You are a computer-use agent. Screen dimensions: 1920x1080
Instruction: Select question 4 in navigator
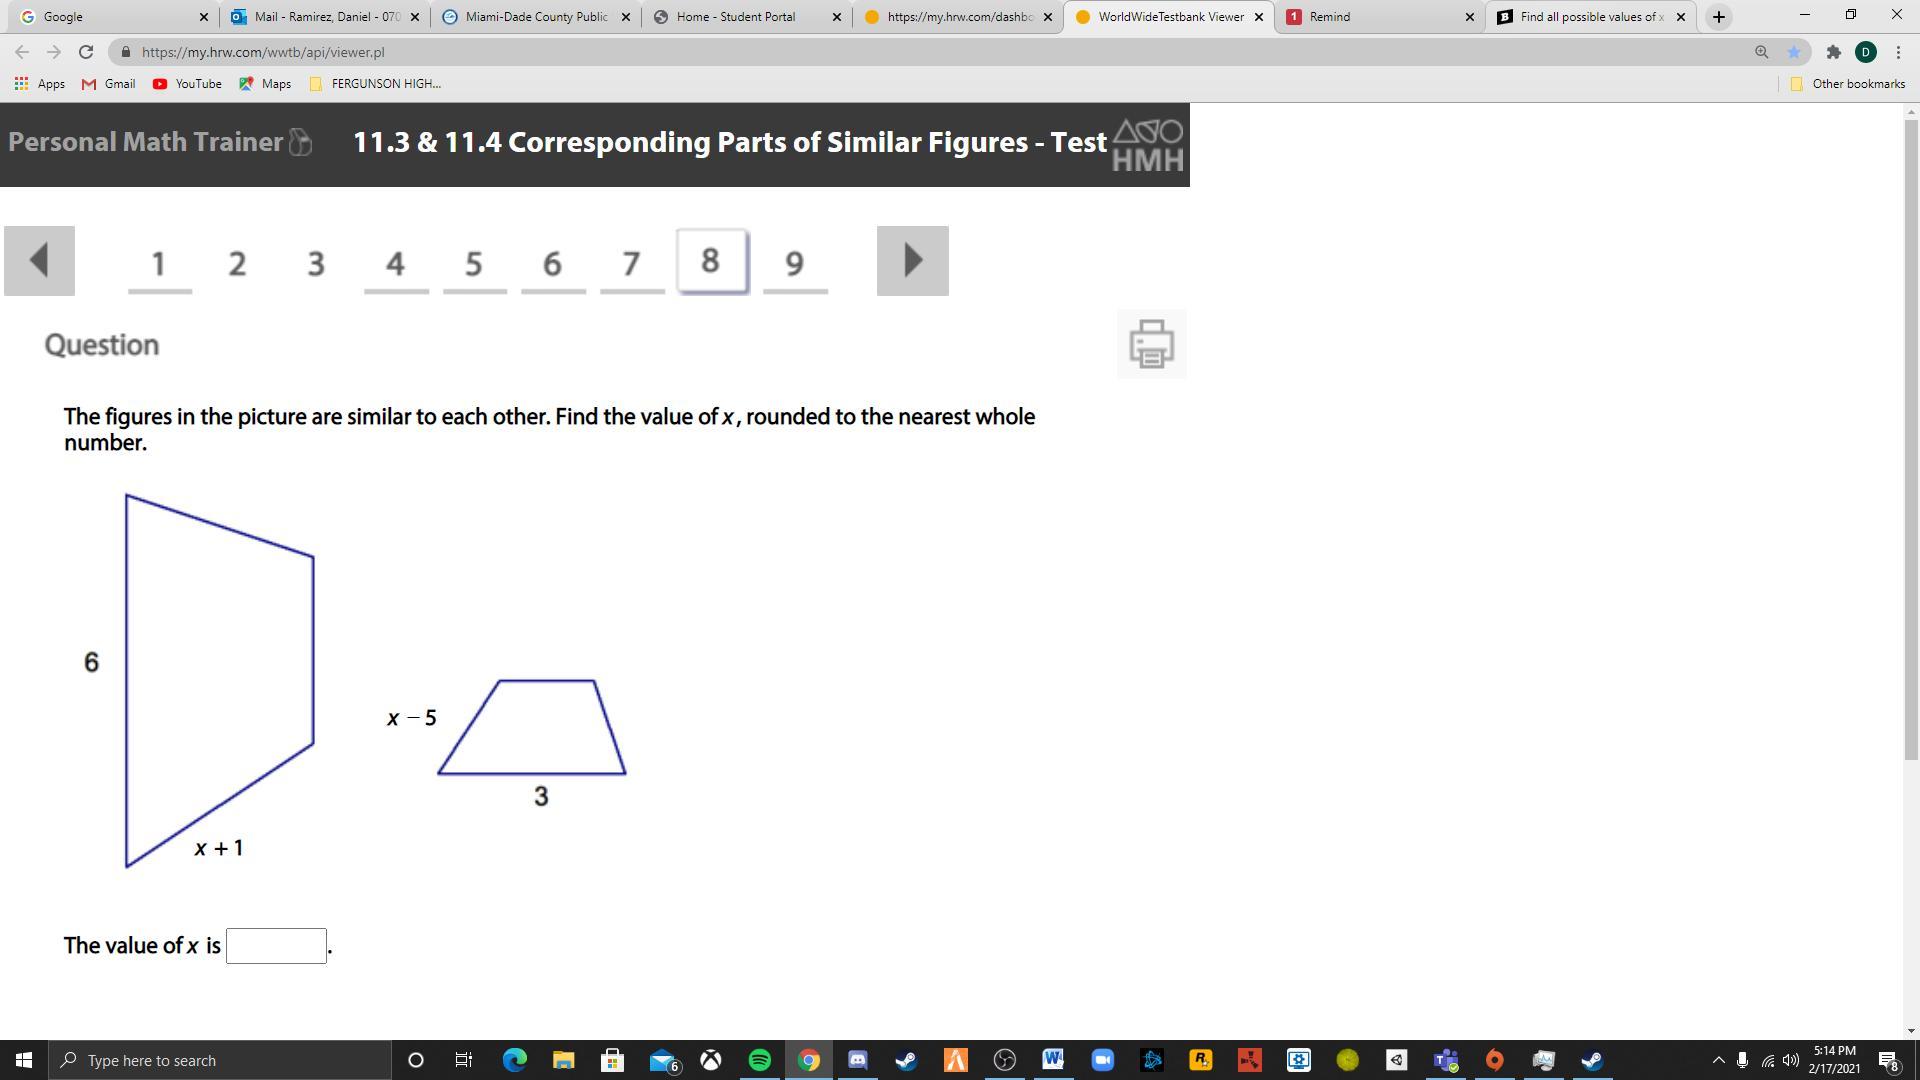tap(396, 263)
